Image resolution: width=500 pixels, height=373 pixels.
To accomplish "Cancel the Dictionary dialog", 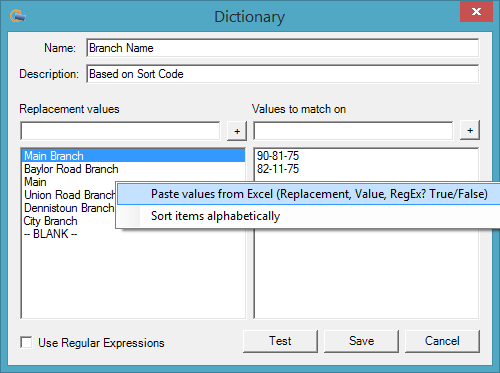I will tap(442, 341).
